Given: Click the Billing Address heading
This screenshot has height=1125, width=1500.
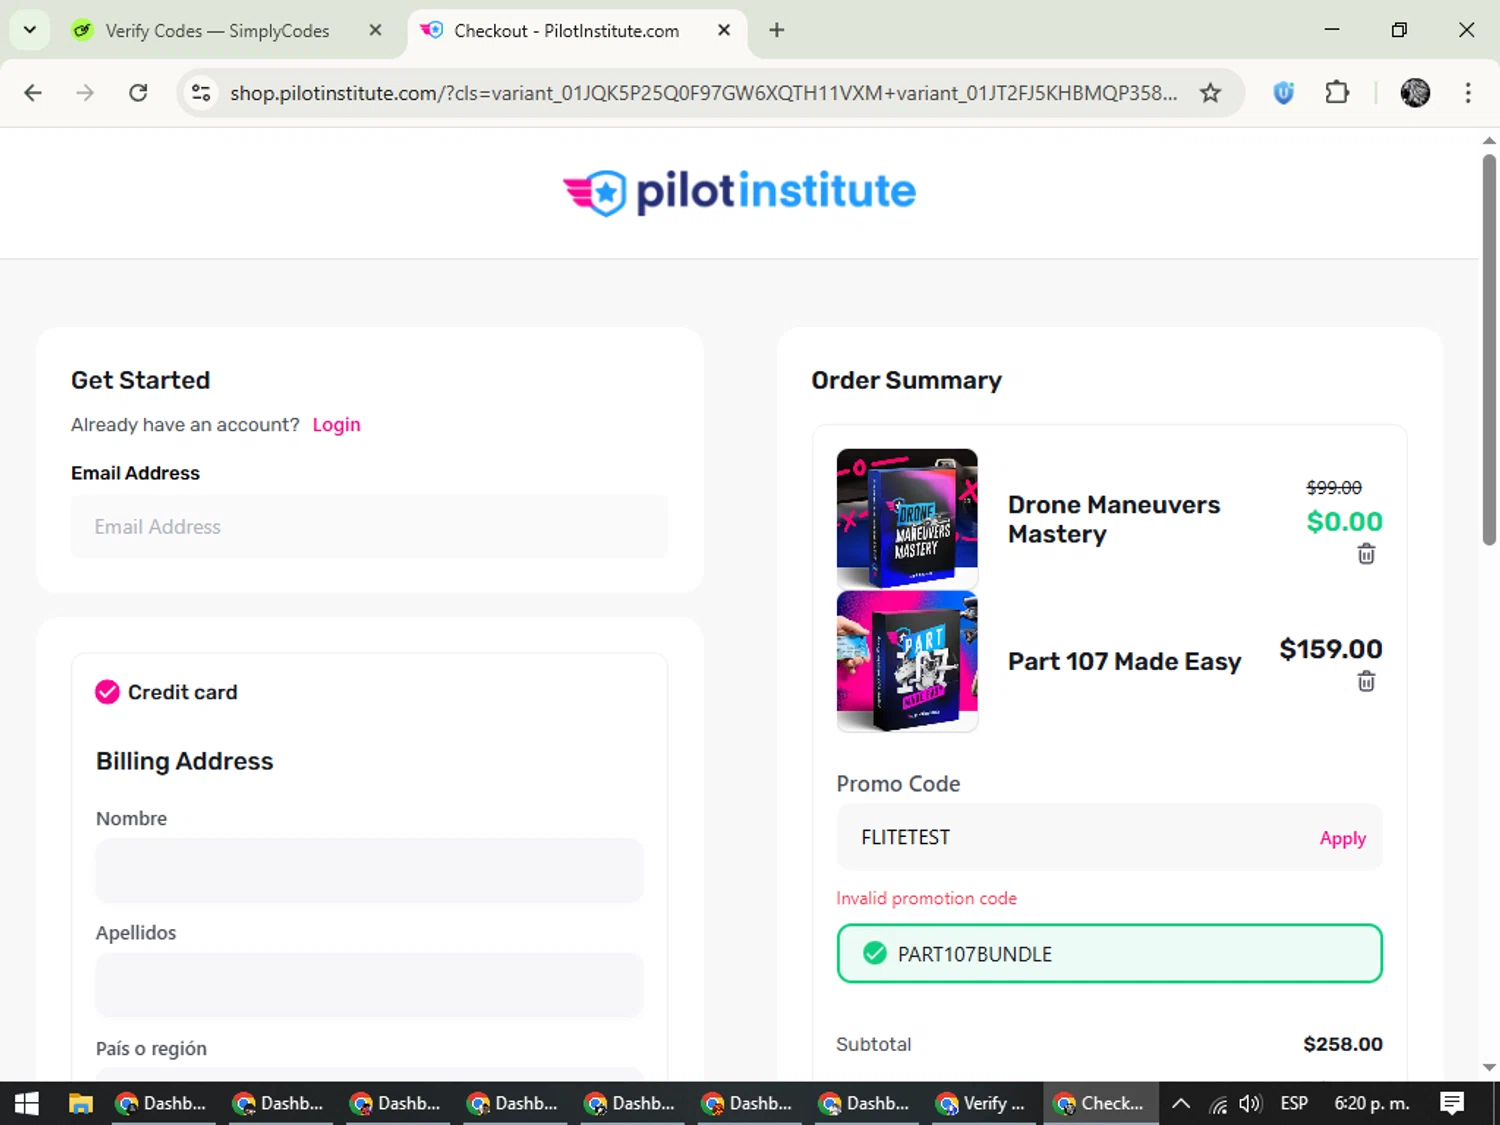Looking at the screenshot, I should click(x=184, y=761).
